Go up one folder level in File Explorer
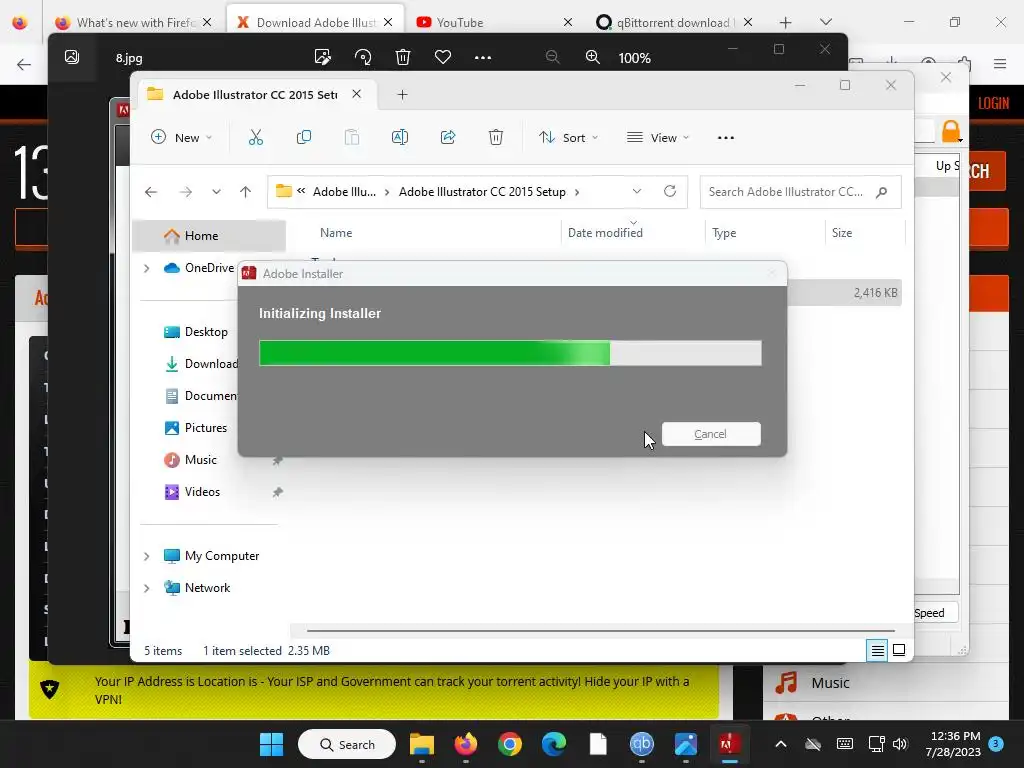Image resolution: width=1024 pixels, height=768 pixels. coord(246,192)
